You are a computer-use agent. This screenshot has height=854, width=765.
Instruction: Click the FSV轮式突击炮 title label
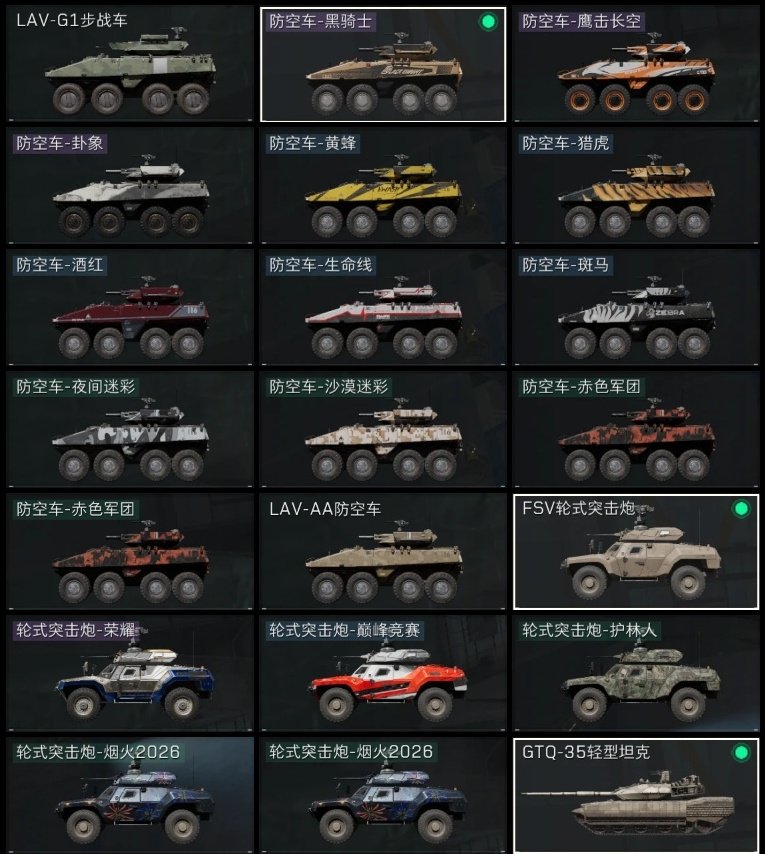tap(578, 508)
